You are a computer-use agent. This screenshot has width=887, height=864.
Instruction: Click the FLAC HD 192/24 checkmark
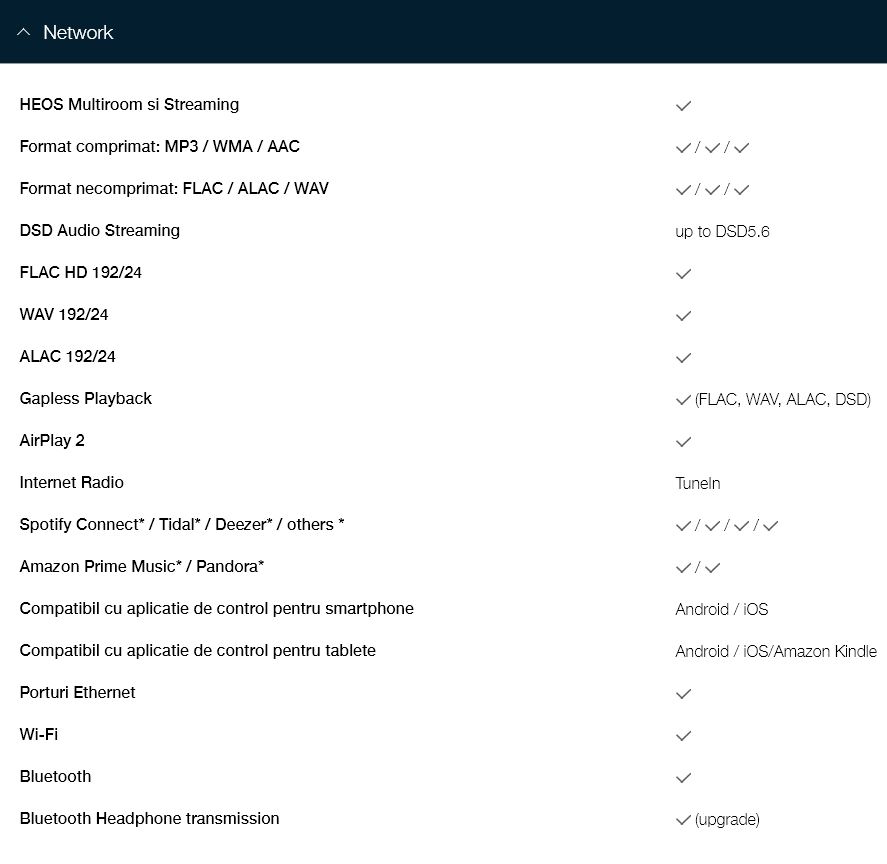click(x=683, y=274)
